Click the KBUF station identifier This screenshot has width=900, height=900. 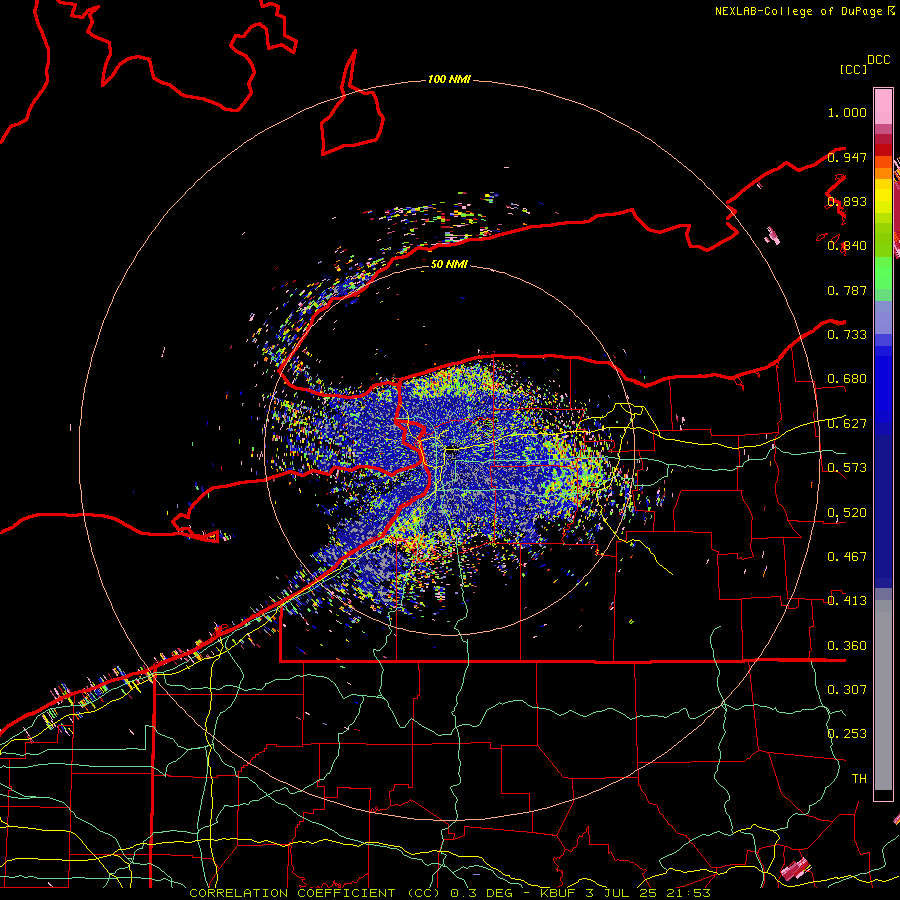click(559, 893)
